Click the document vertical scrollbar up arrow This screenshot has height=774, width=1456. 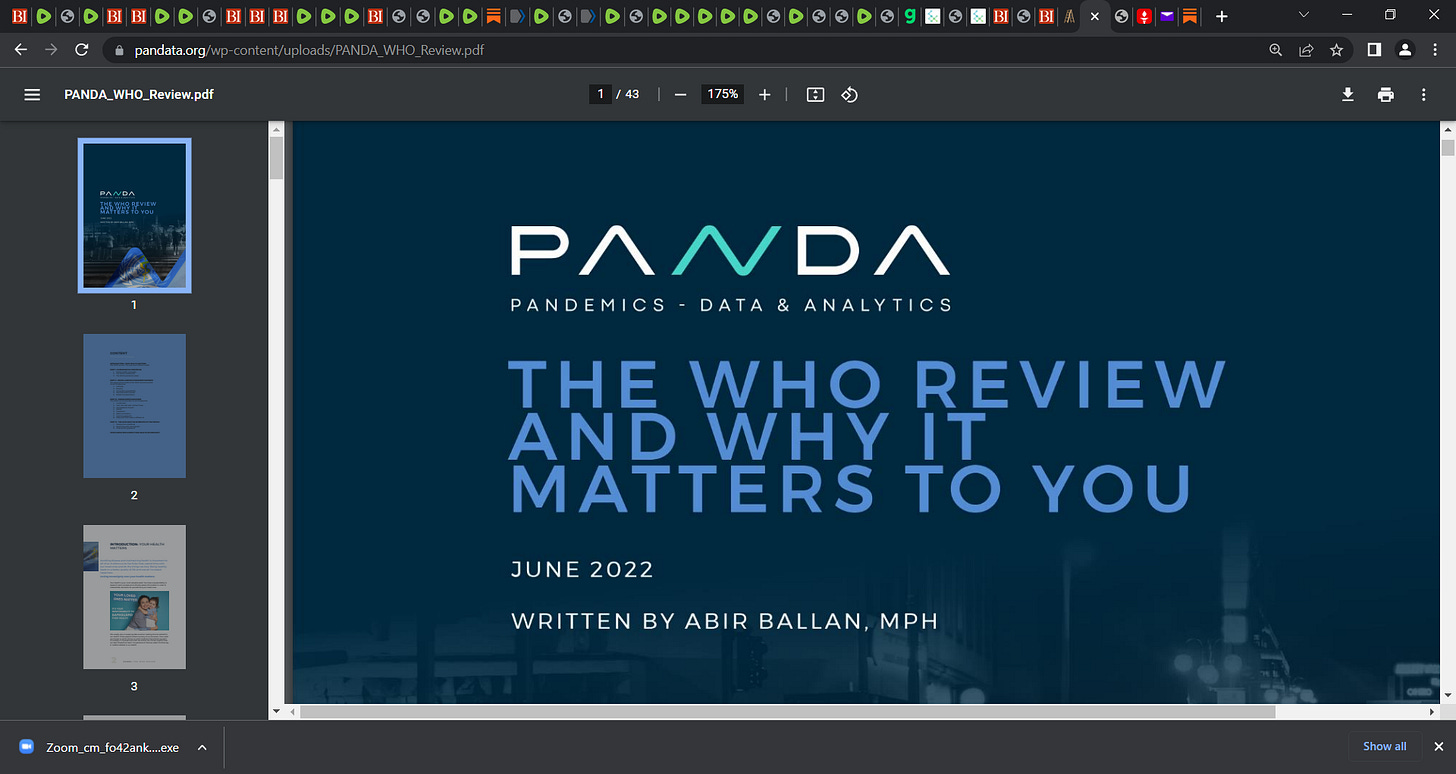click(x=1448, y=129)
